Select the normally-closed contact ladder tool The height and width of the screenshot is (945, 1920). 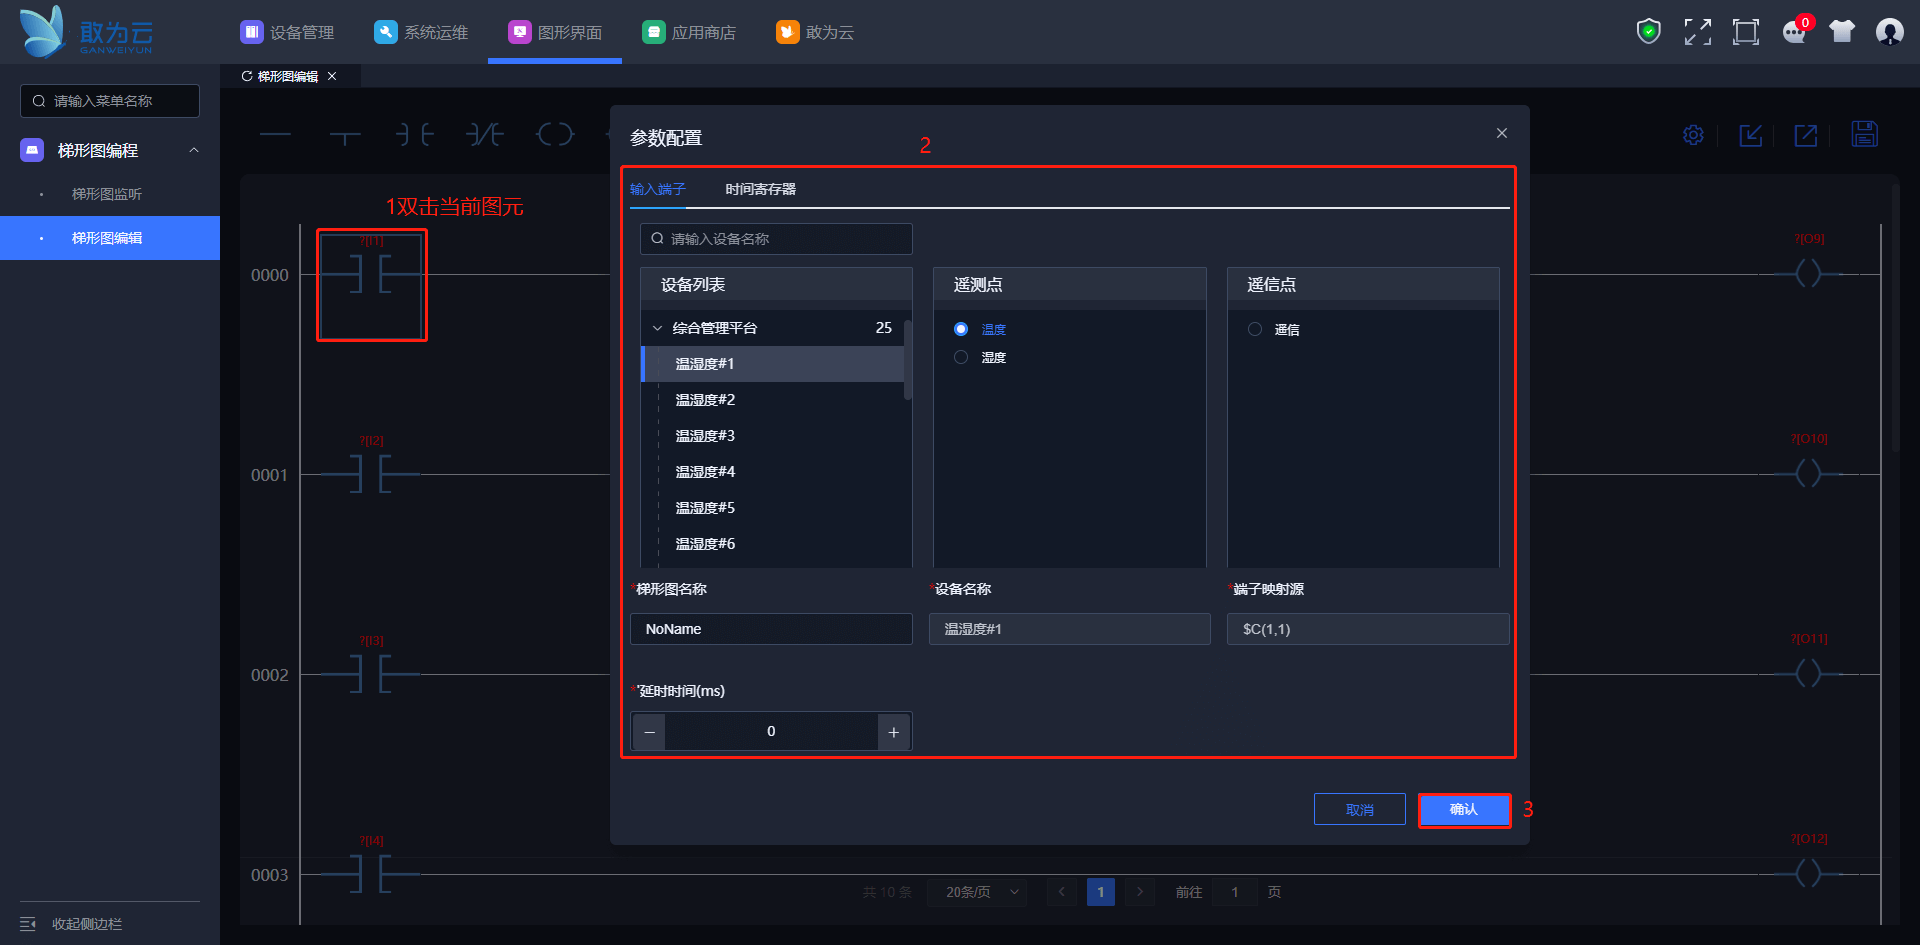[485, 135]
